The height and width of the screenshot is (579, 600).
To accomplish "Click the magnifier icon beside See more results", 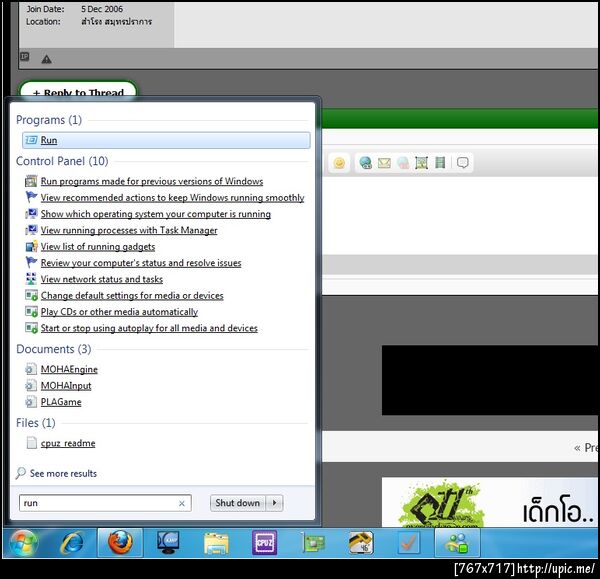I will tap(21, 473).
